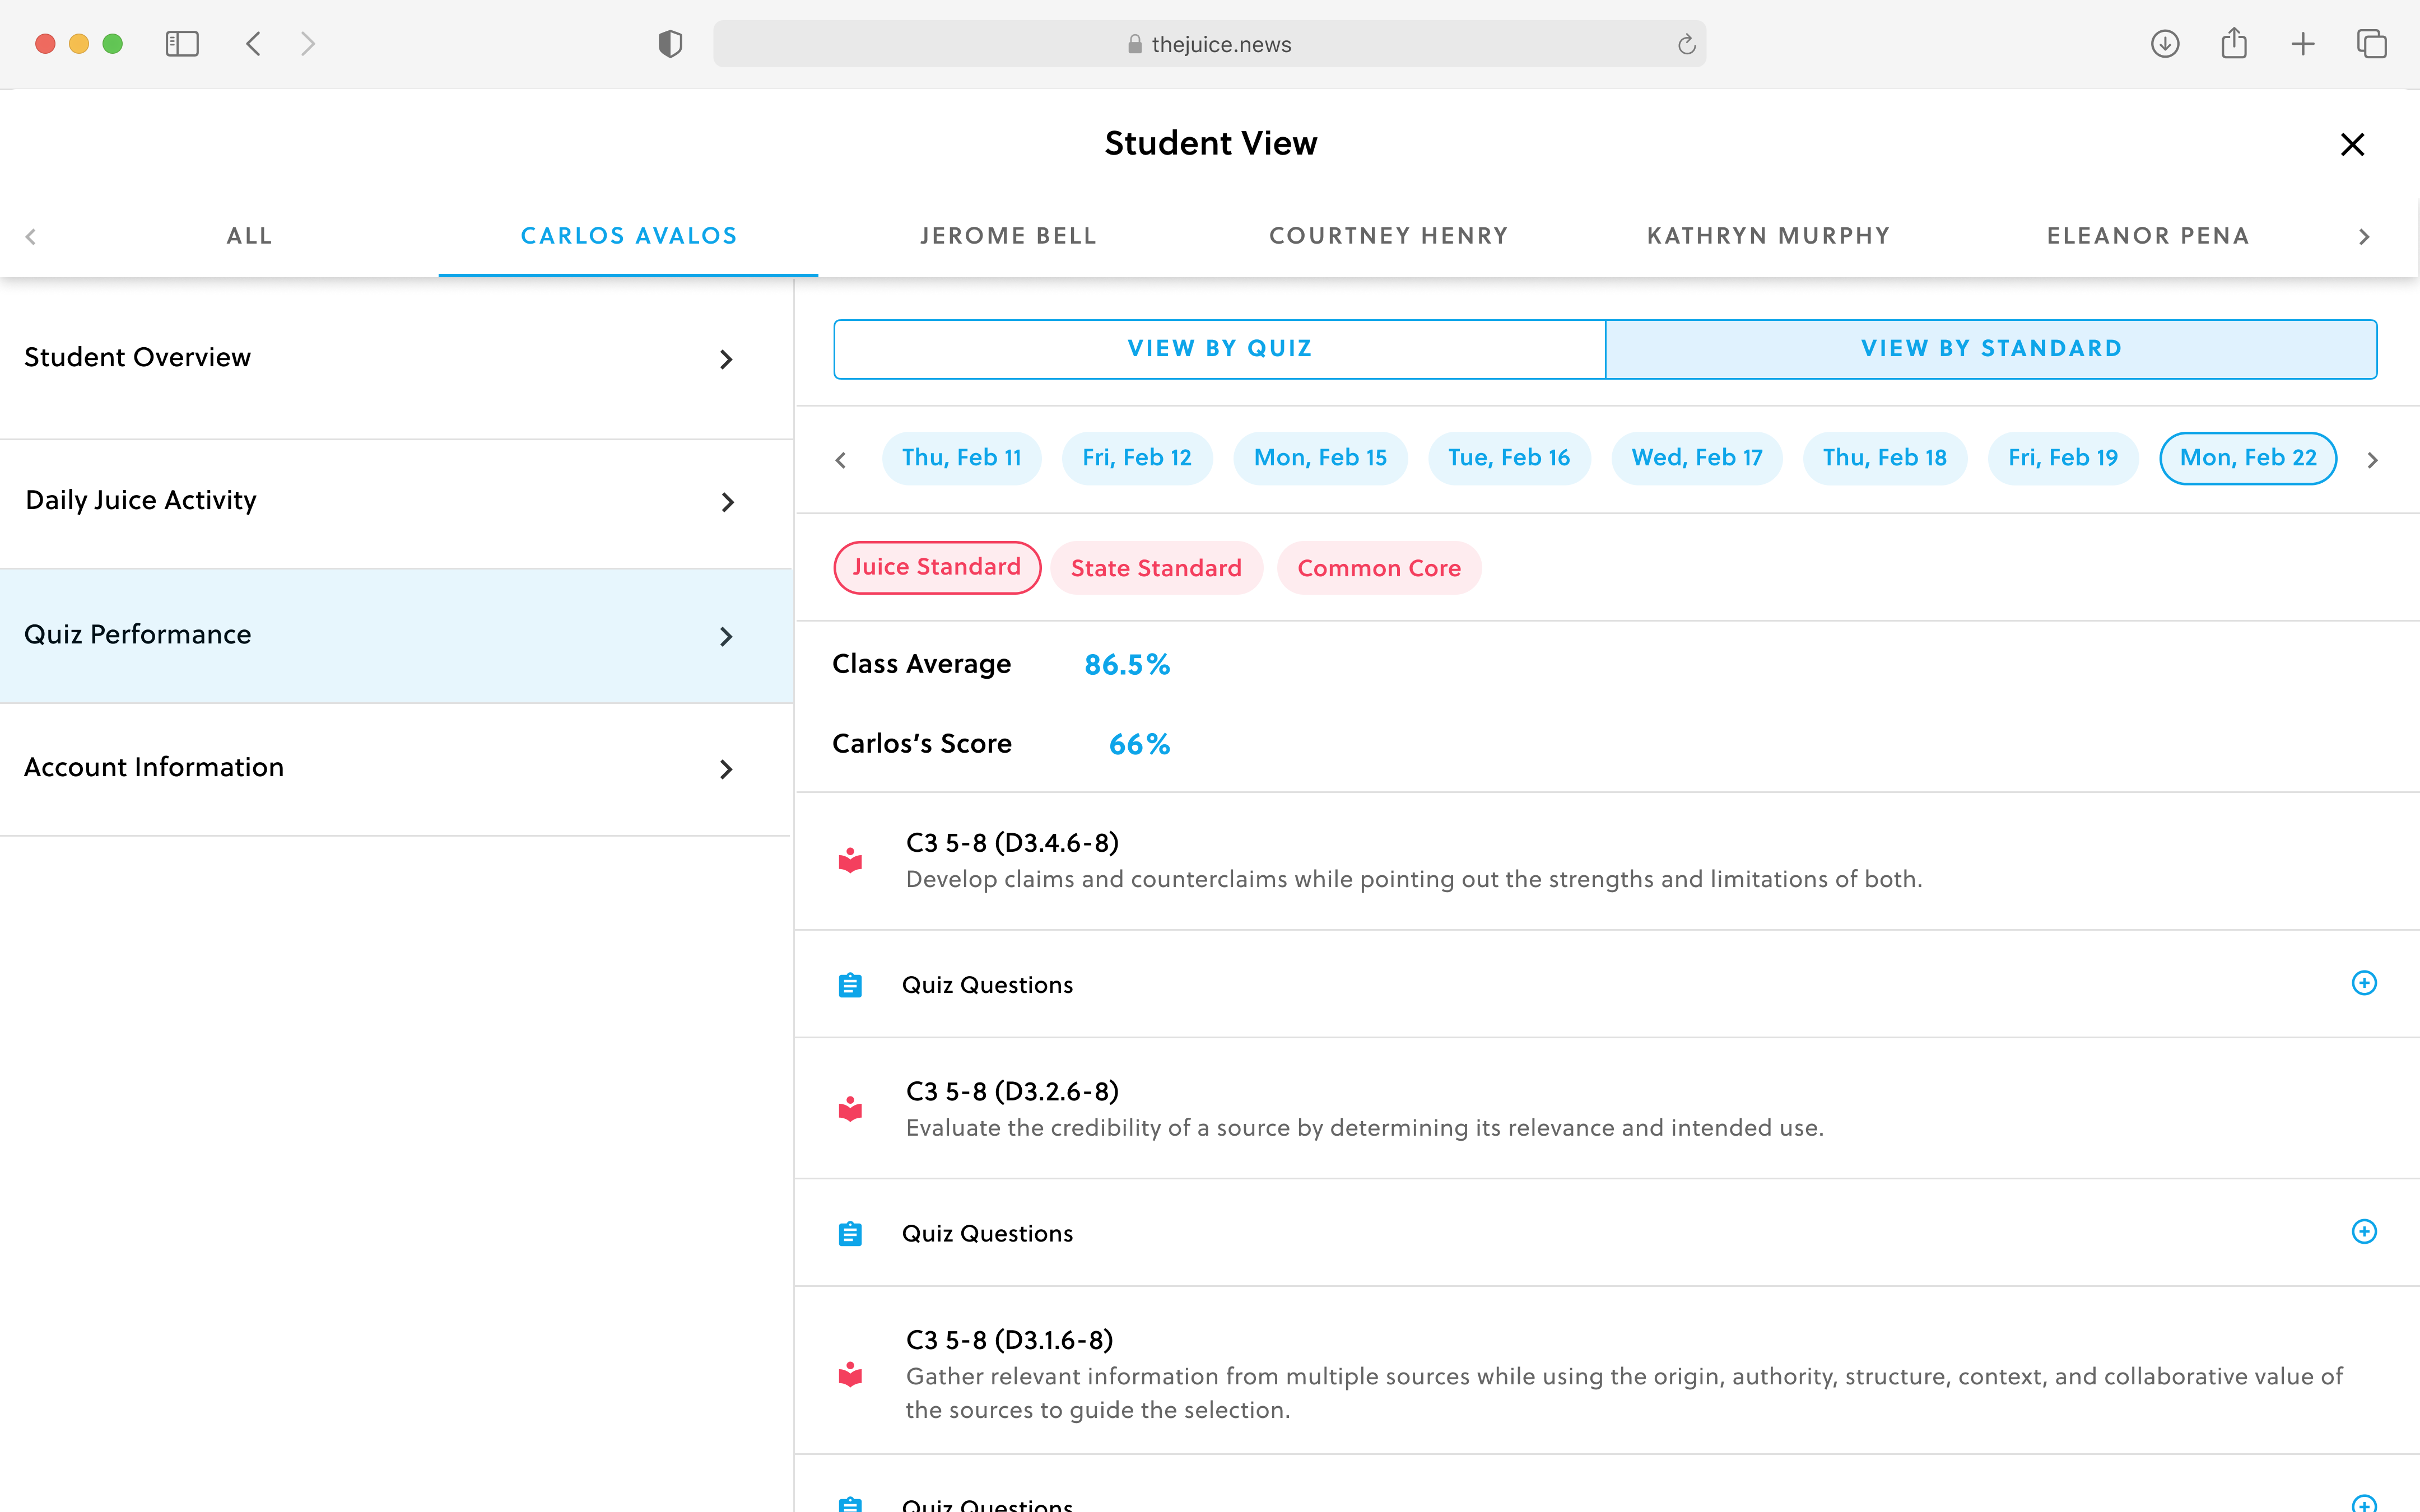Open the Share icon in toolbar
Image resolution: width=2420 pixels, height=1512 pixels.
[2234, 43]
